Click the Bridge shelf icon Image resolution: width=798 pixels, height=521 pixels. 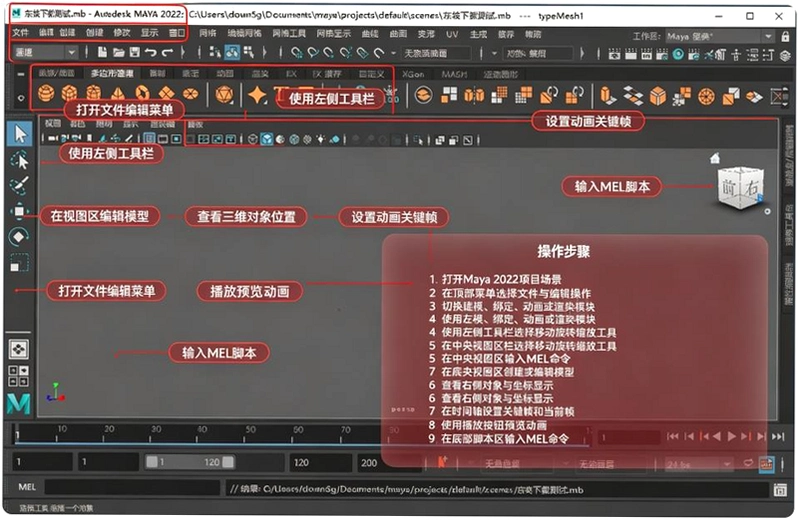(x=633, y=95)
